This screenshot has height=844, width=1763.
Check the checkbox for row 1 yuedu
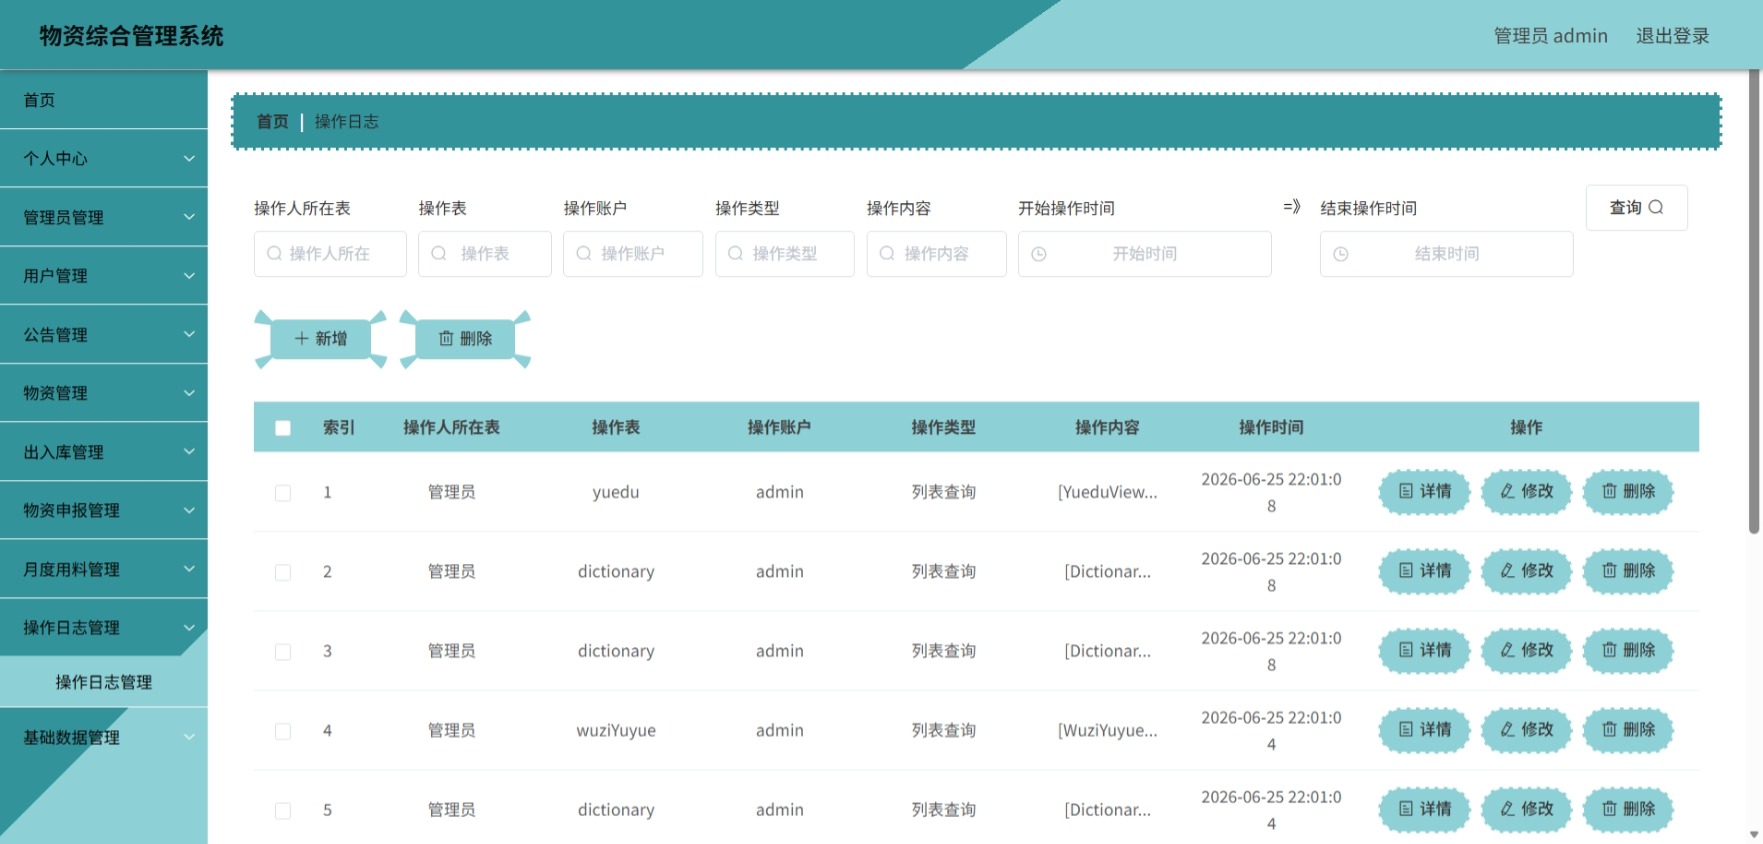[x=283, y=493]
